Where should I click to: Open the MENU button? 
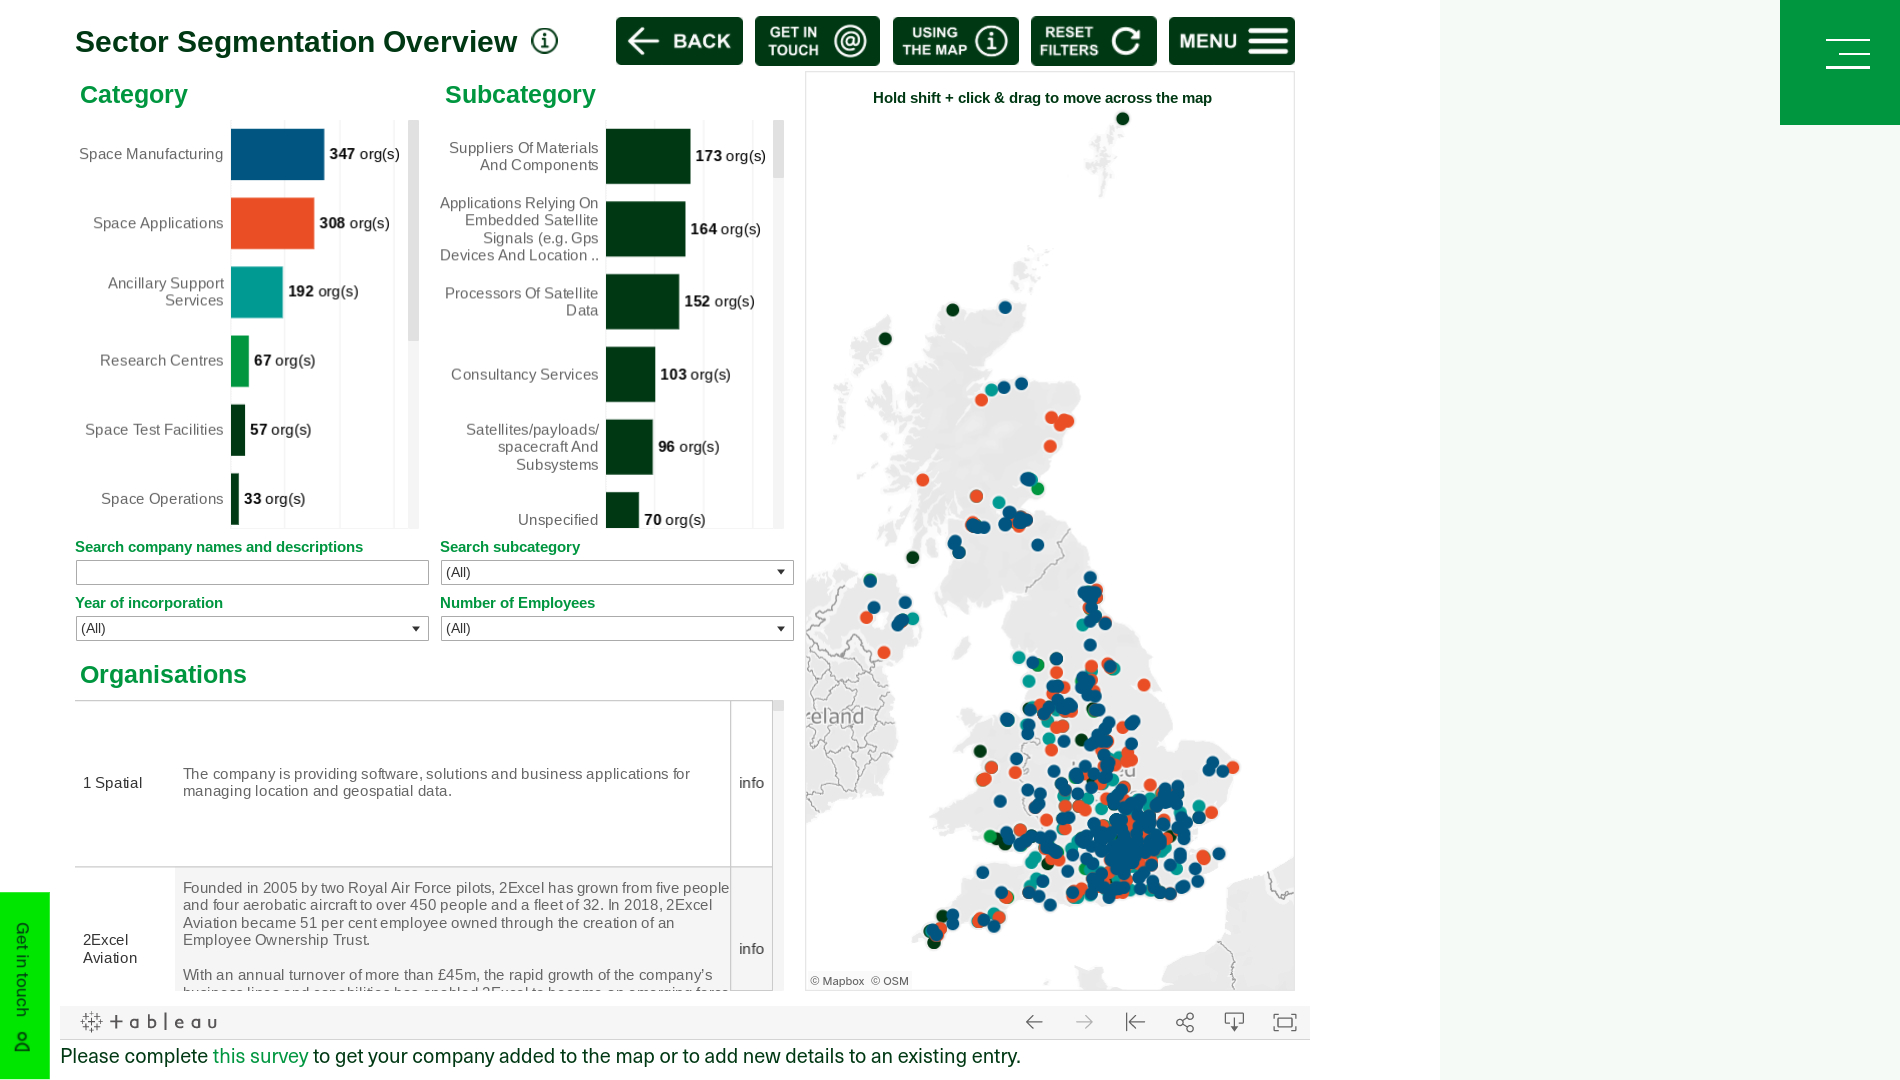tap(1231, 41)
